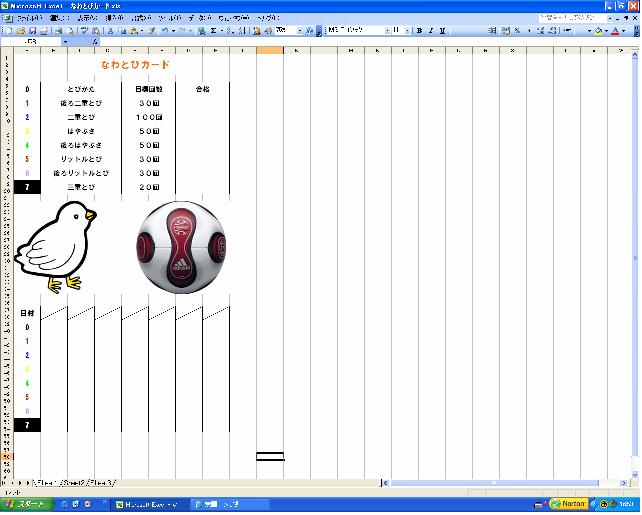Open the File menu
Viewport: 642px width, 515px height.
(x=29, y=18)
